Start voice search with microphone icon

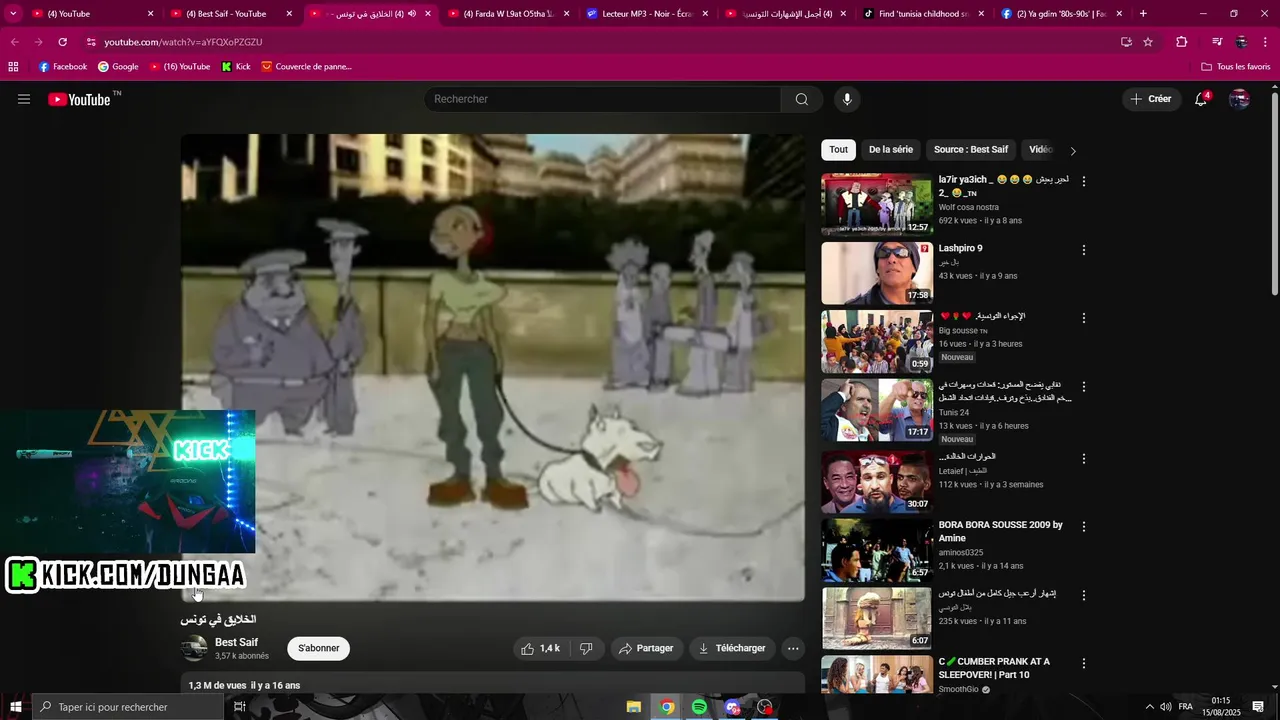(847, 99)
